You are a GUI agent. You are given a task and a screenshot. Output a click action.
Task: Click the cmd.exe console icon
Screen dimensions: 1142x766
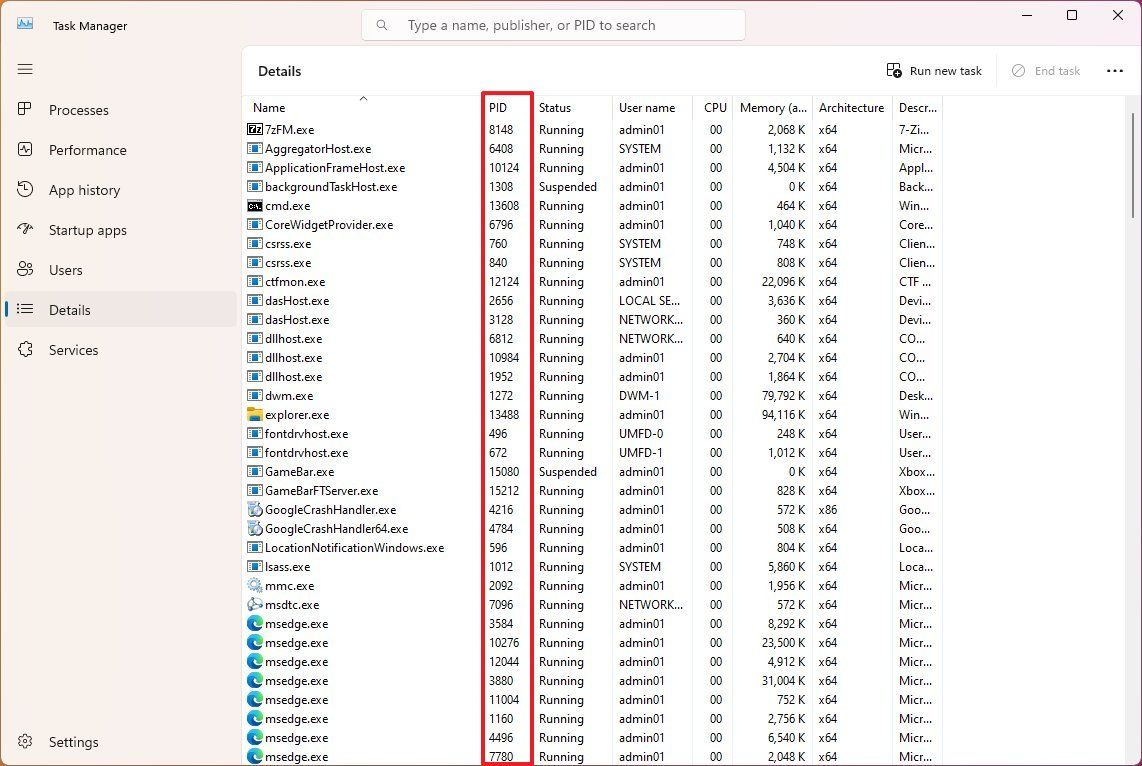[x=253, y=206]
